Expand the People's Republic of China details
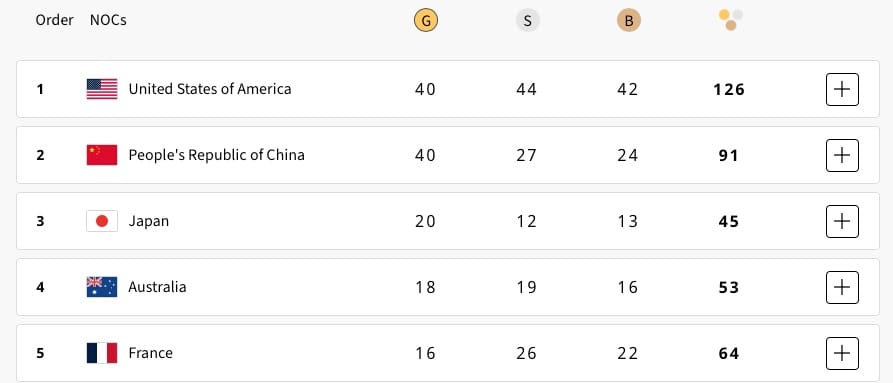 pyautogui.click(x=842, y=155)
